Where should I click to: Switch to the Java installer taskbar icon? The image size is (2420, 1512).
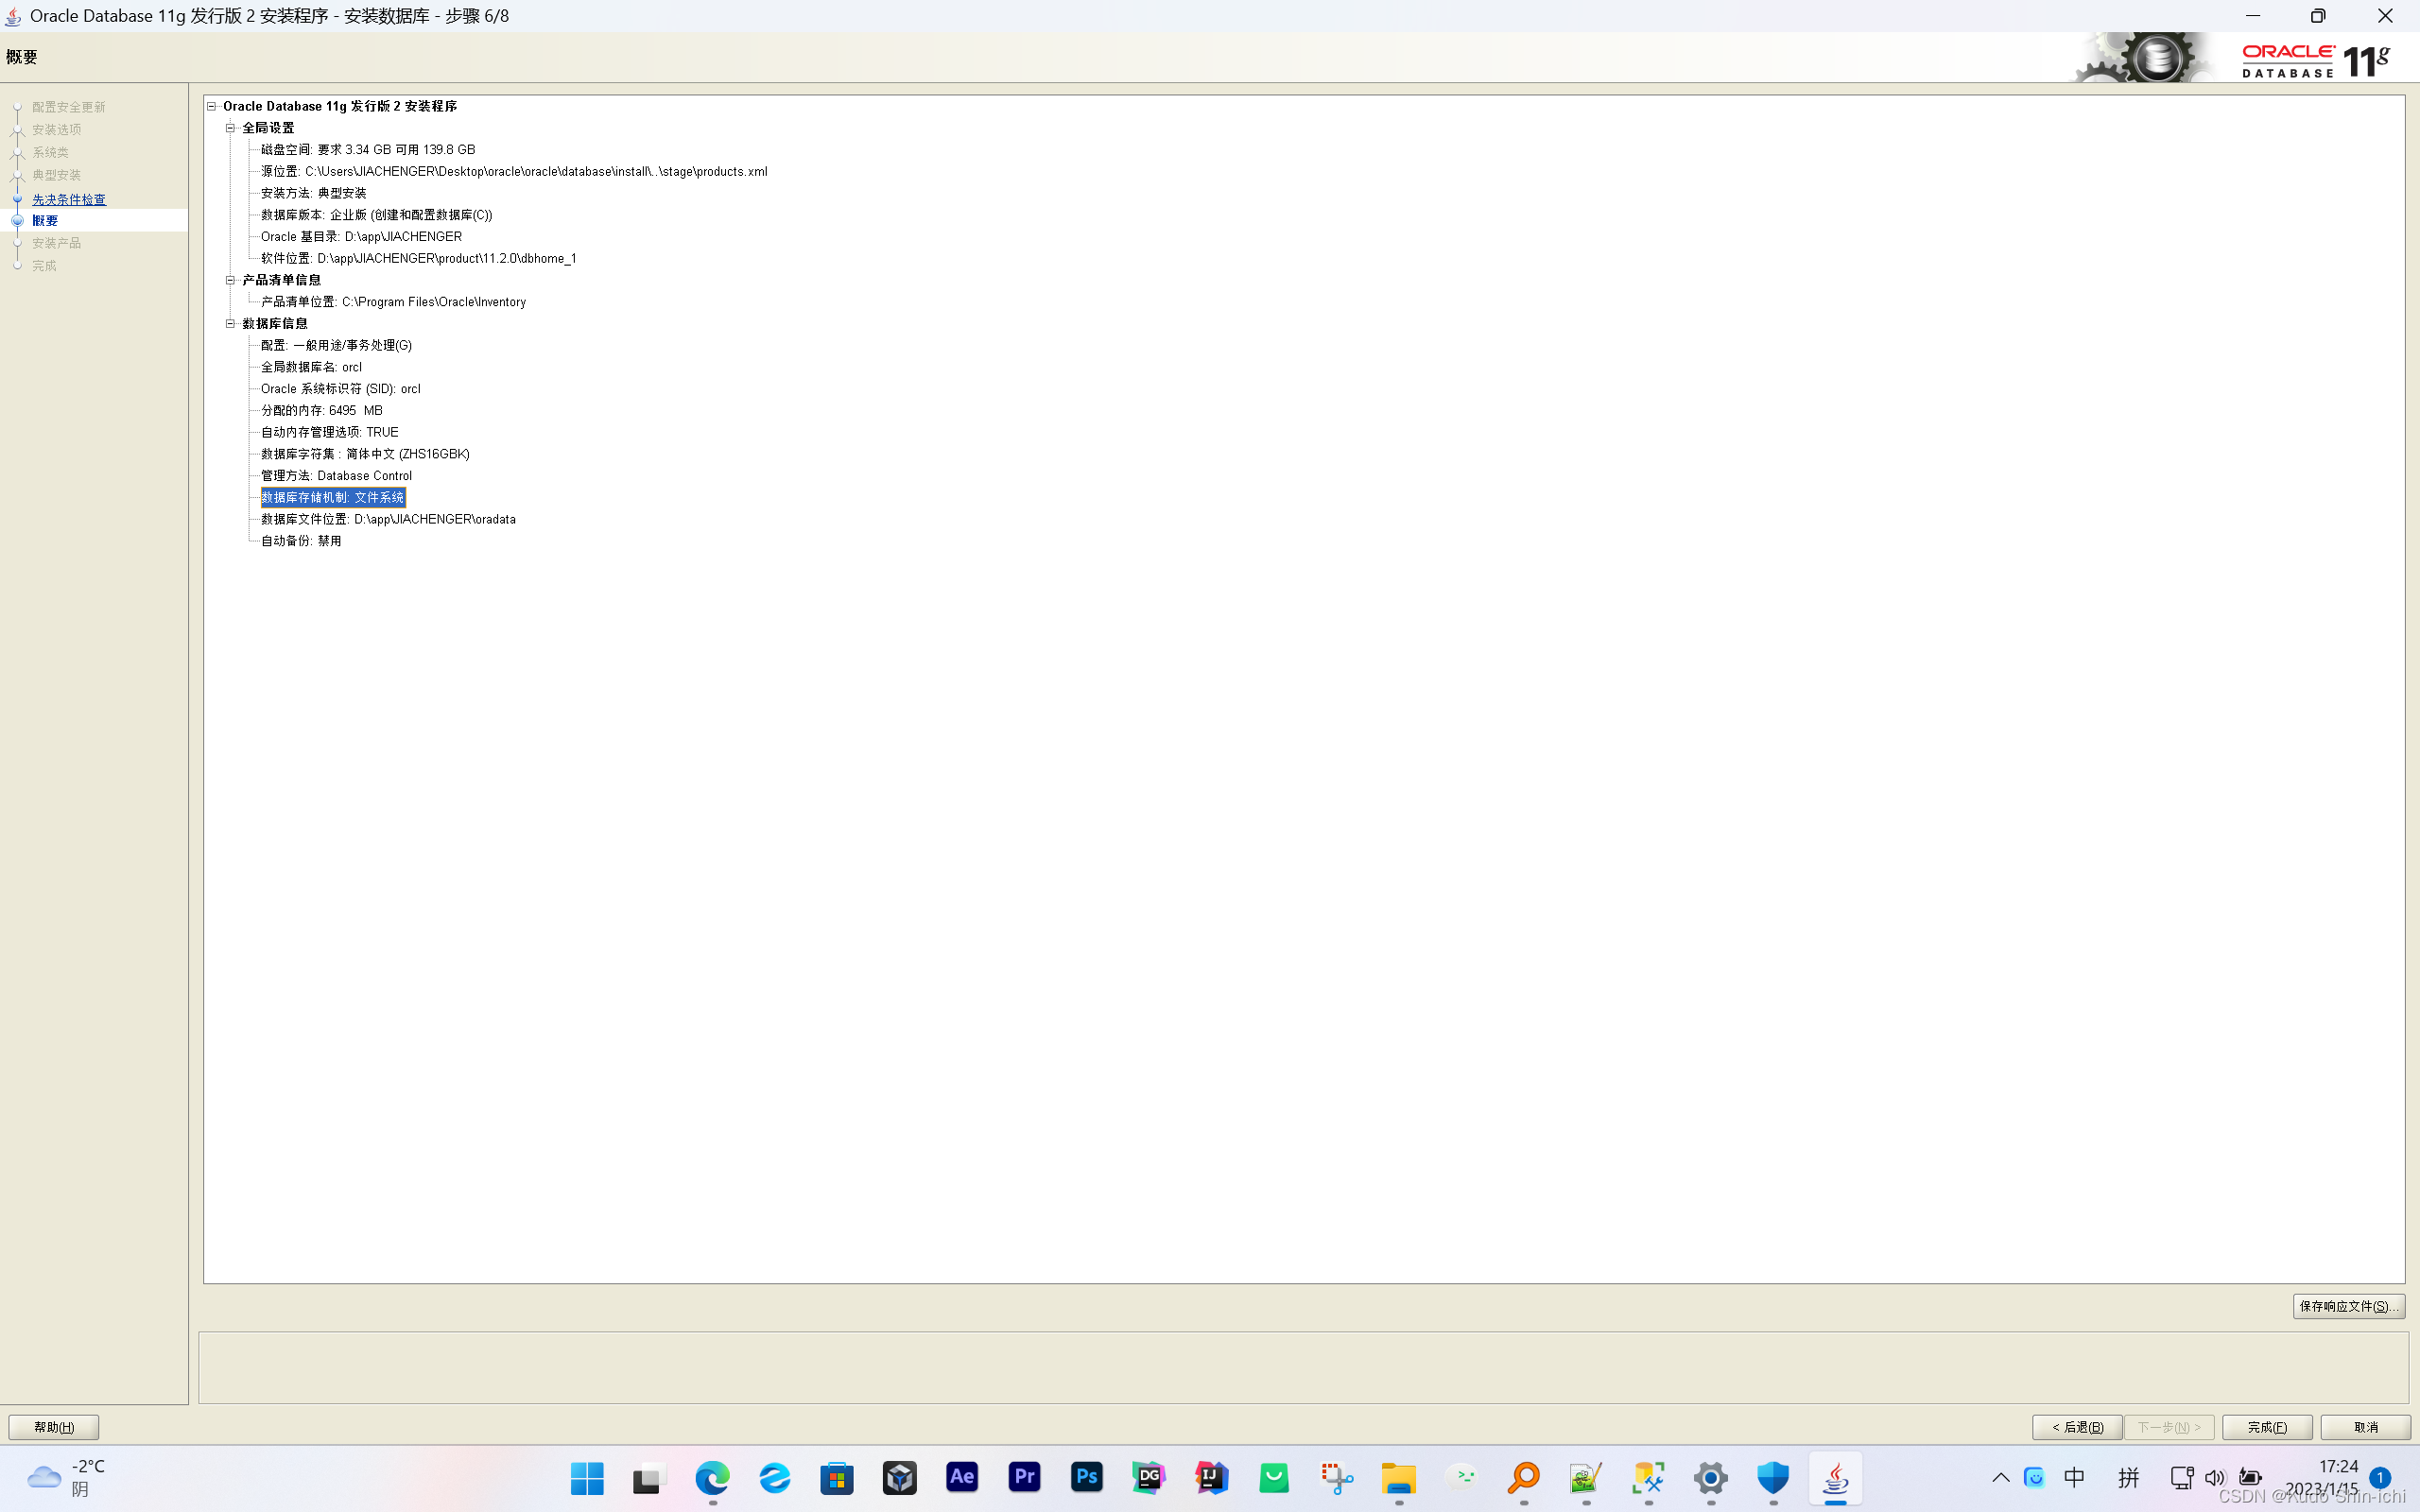click(x=1836, y=1478)
